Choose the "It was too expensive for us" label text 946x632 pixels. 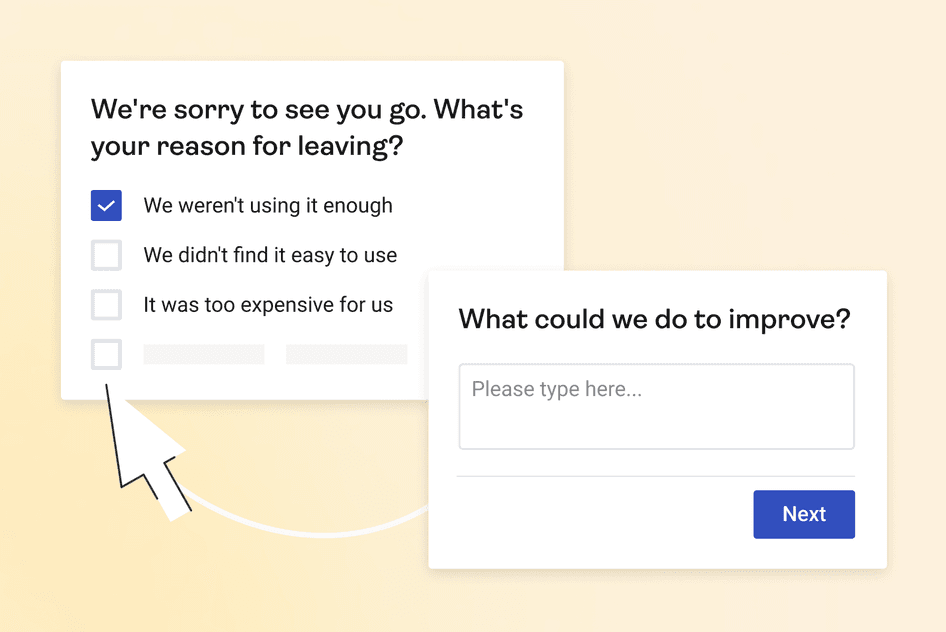click(268, 305)
